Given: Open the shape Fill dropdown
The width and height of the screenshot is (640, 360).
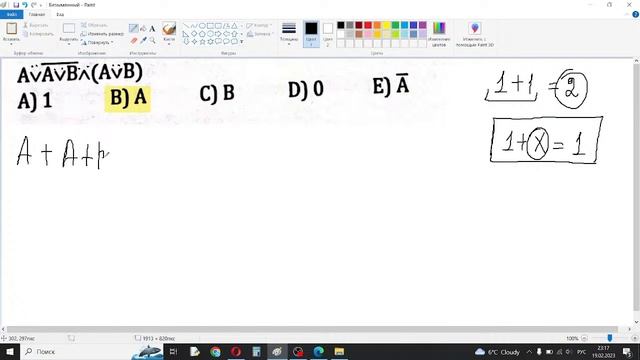Looking at the screenshot, I should [x=260, y=34].
